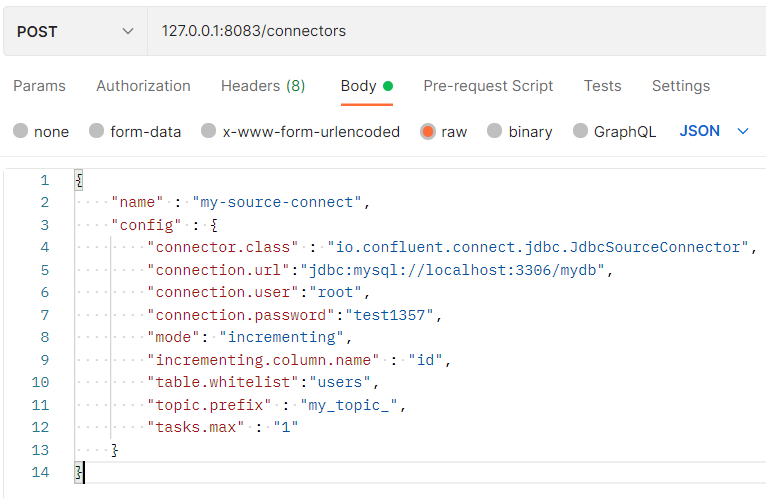The height and width of the screenshot is (498, 766).
Task: Open the POST method dropdown
Action: [x=75, y=32]
